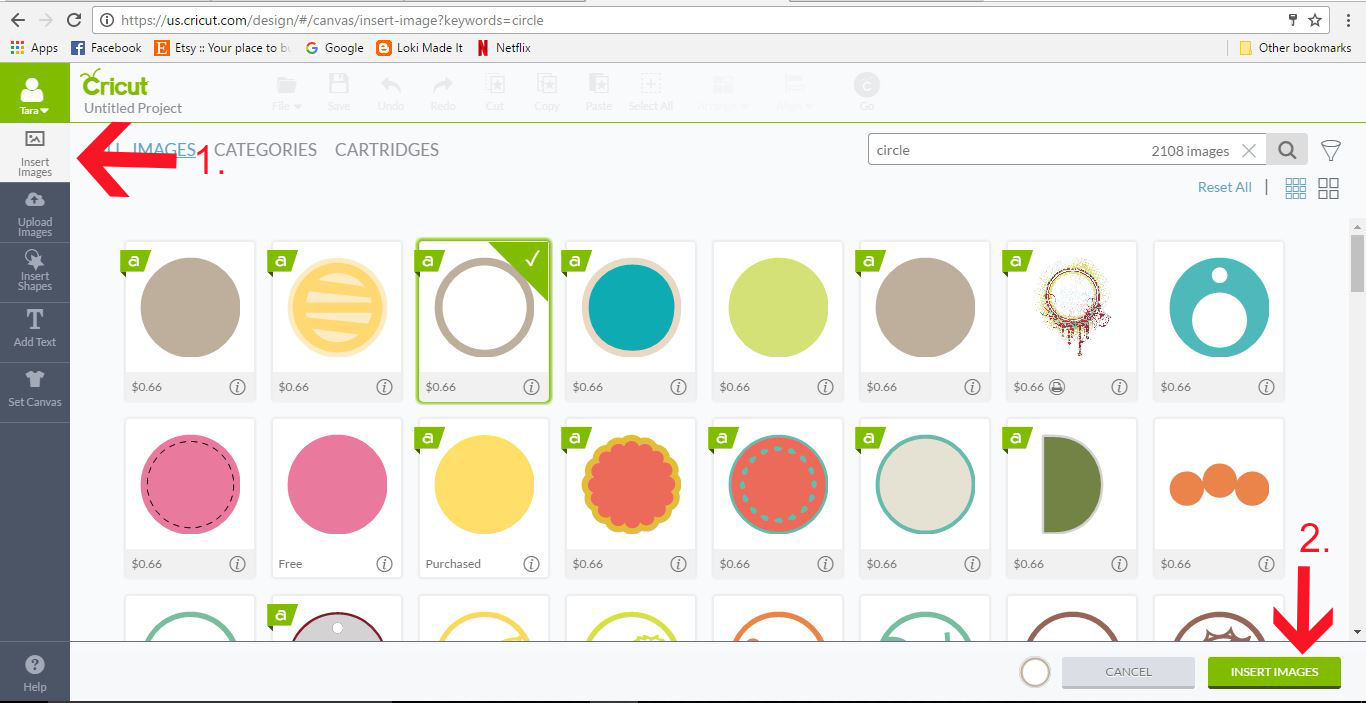Open the Cartridges tab
Screen dimensions: 1366x703
(x=387, y=150)
